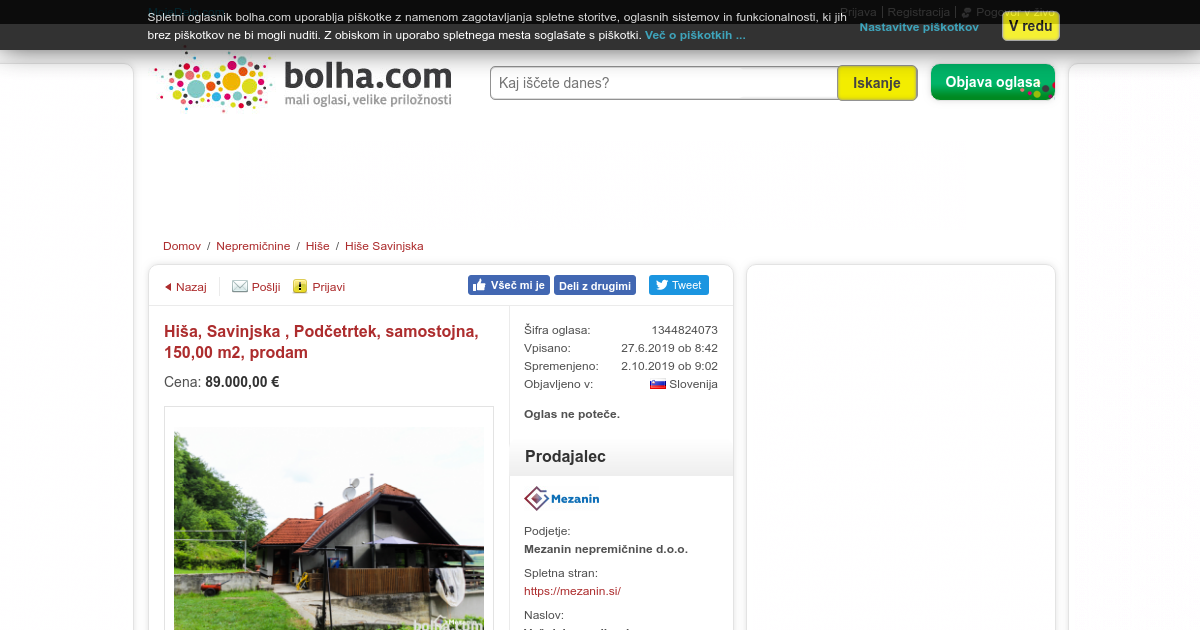The height and width of the screenshot is (630, 1200).
Task: Open the house listing photo
Action: tap(329, 530)
